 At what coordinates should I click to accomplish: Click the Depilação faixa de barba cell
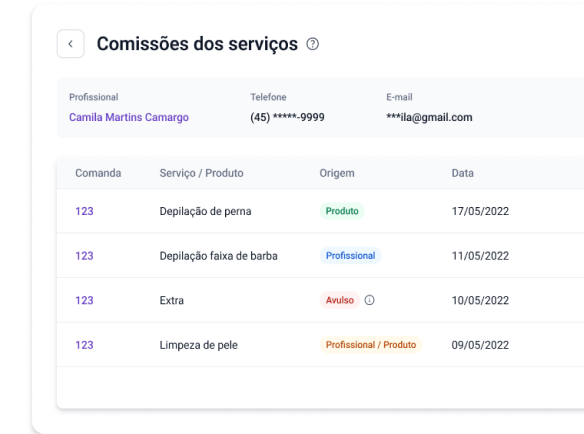point(219,256)
